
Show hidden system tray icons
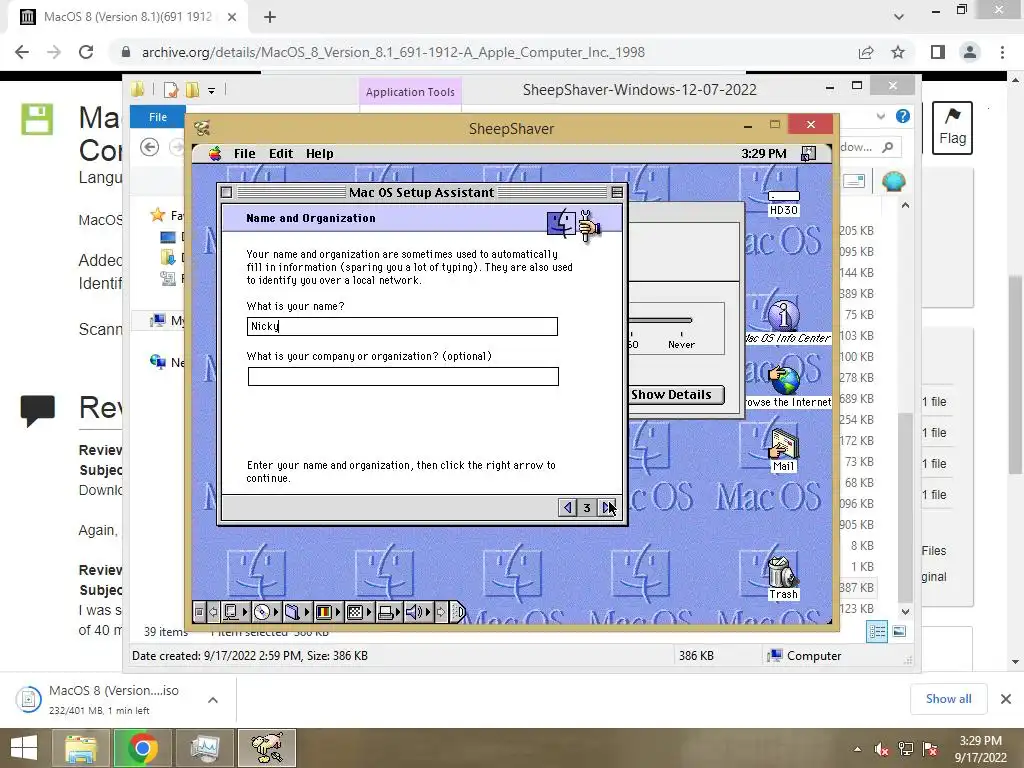(x=857, y=749)
